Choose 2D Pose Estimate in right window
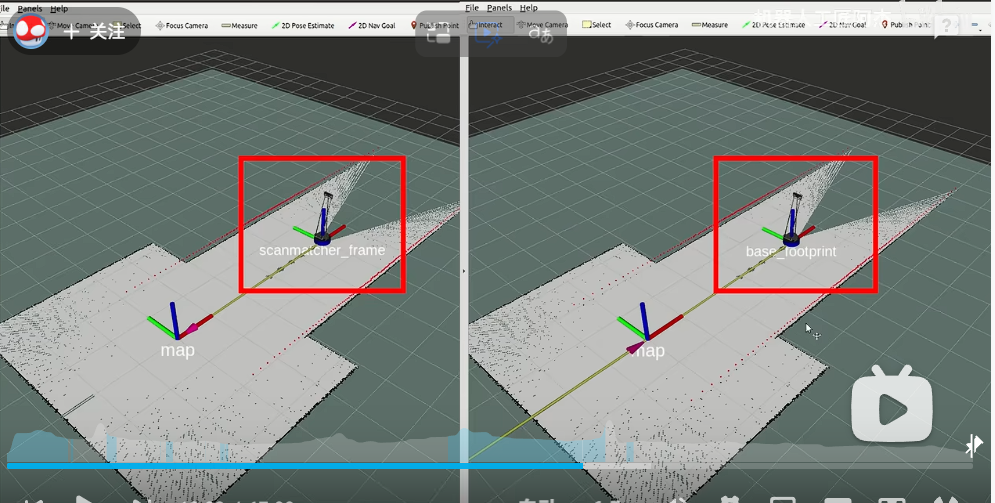Screen dimensions: 995x503 point(773,25)
